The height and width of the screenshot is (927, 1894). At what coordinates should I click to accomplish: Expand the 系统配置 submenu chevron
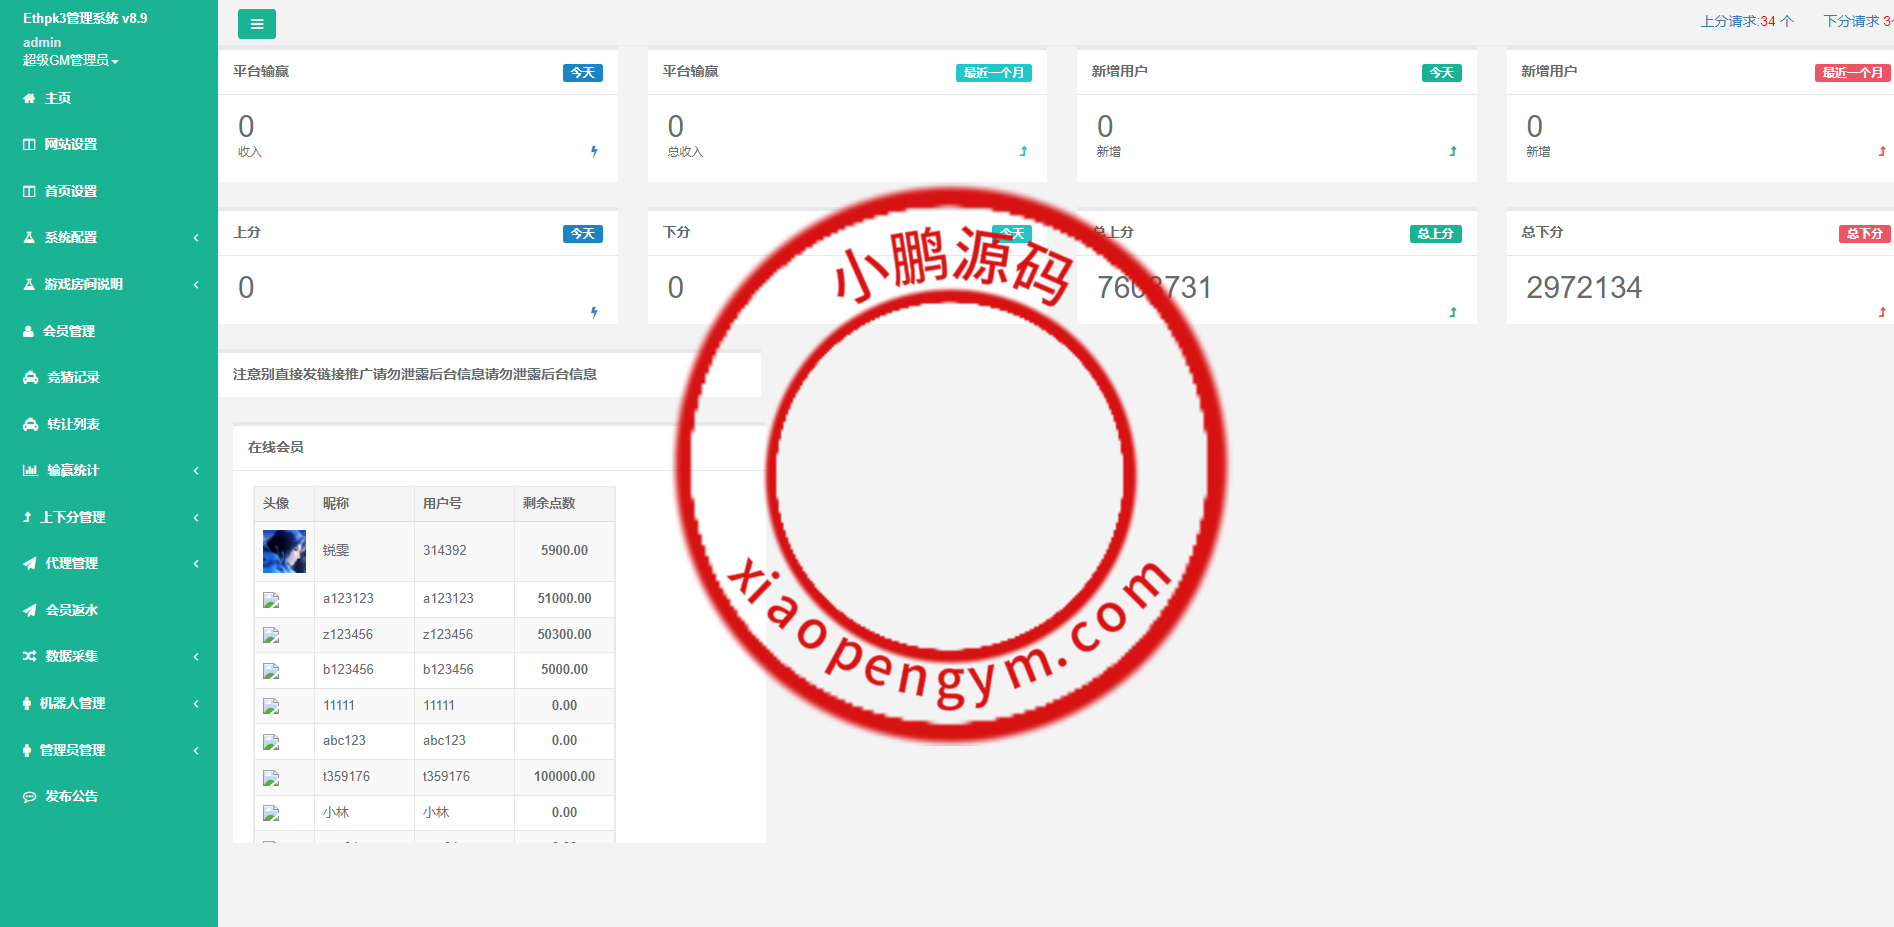pyautogui.click(x=196, y=238)
